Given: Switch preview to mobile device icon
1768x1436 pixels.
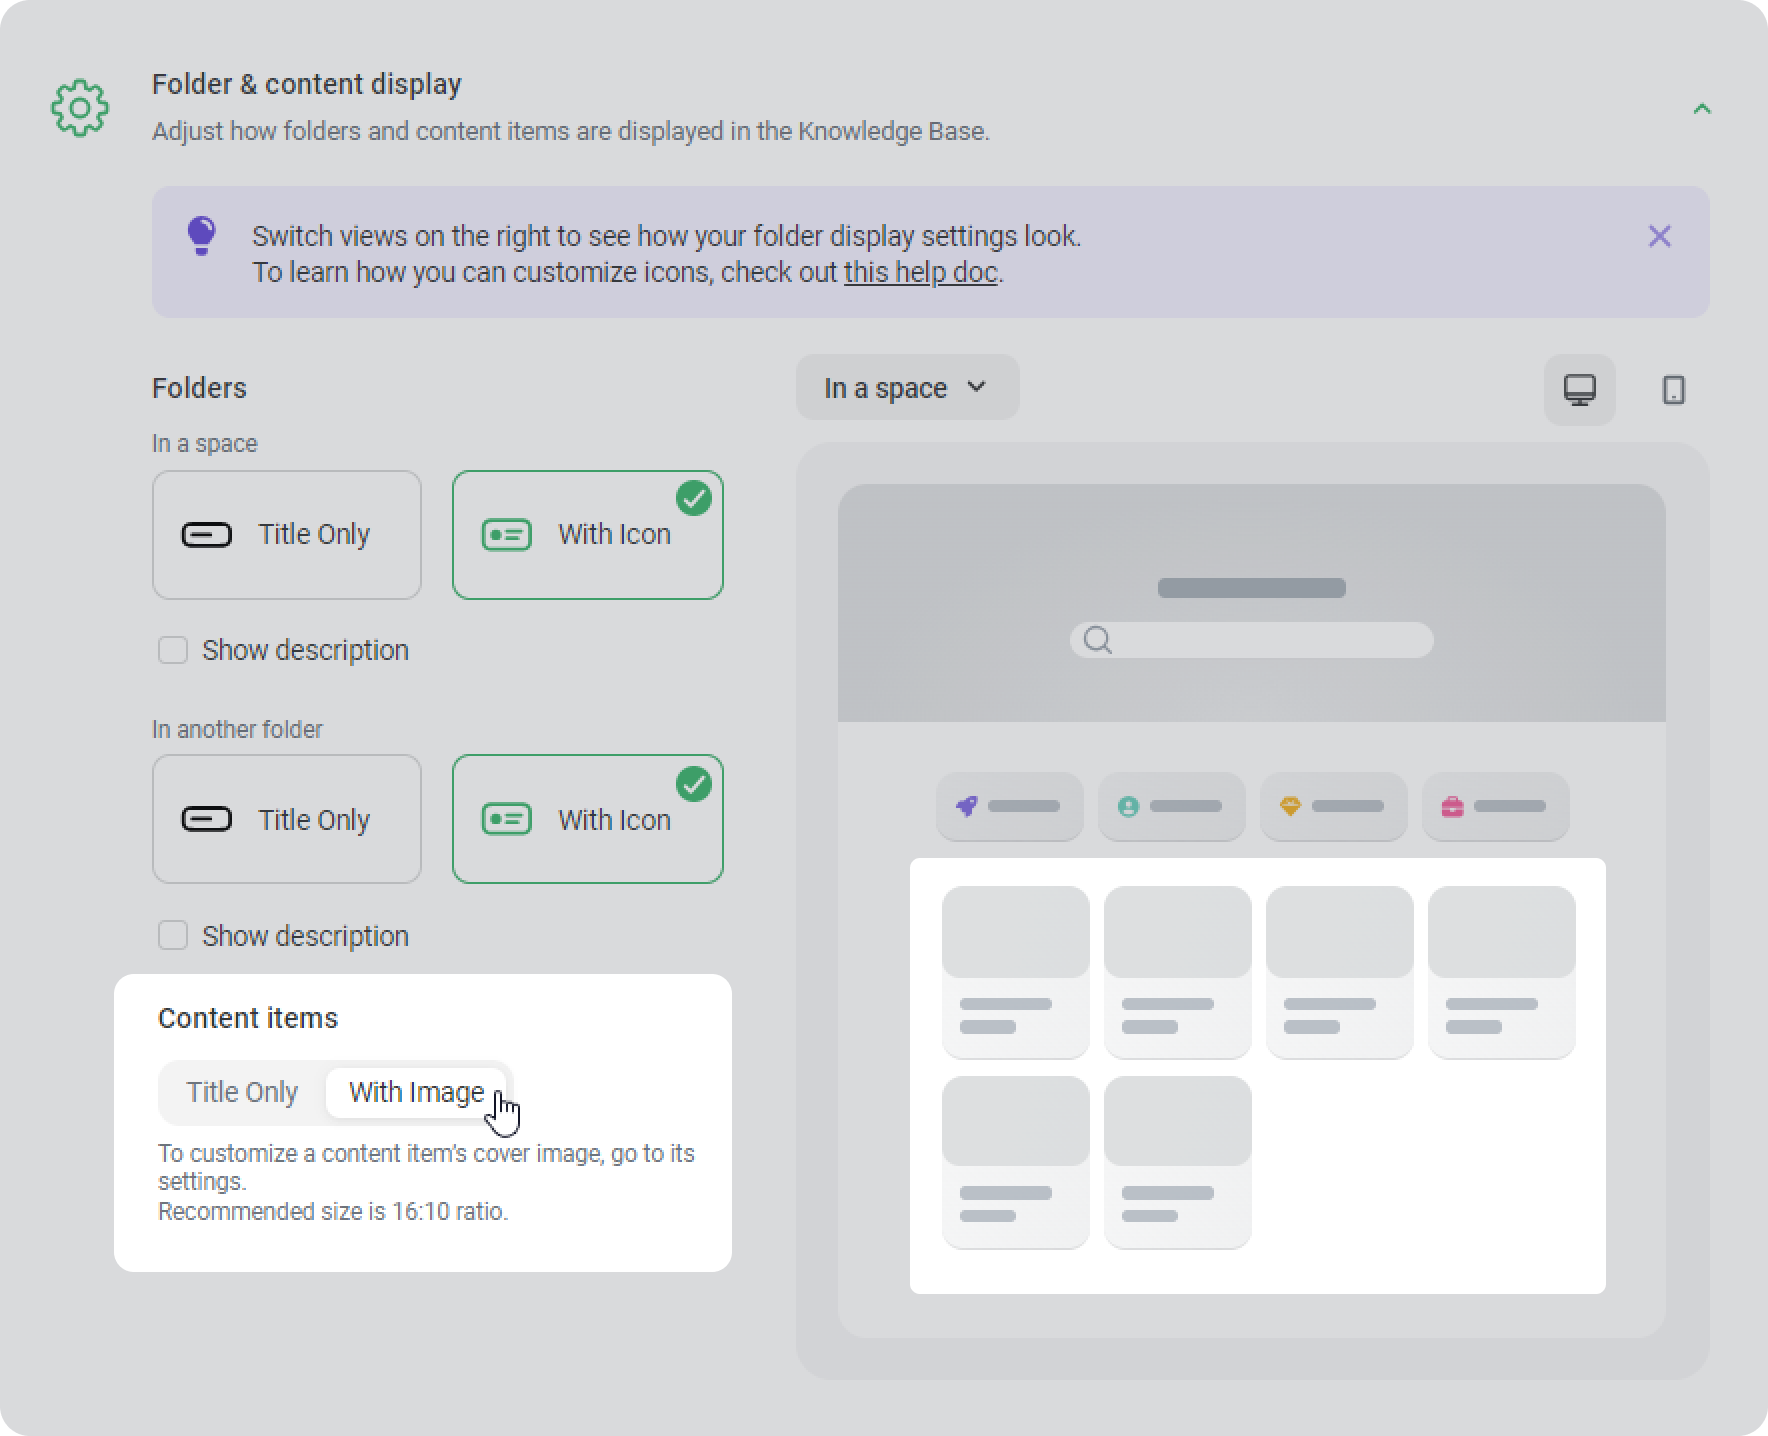Looking at the screenshot, I should point(1674,390).
